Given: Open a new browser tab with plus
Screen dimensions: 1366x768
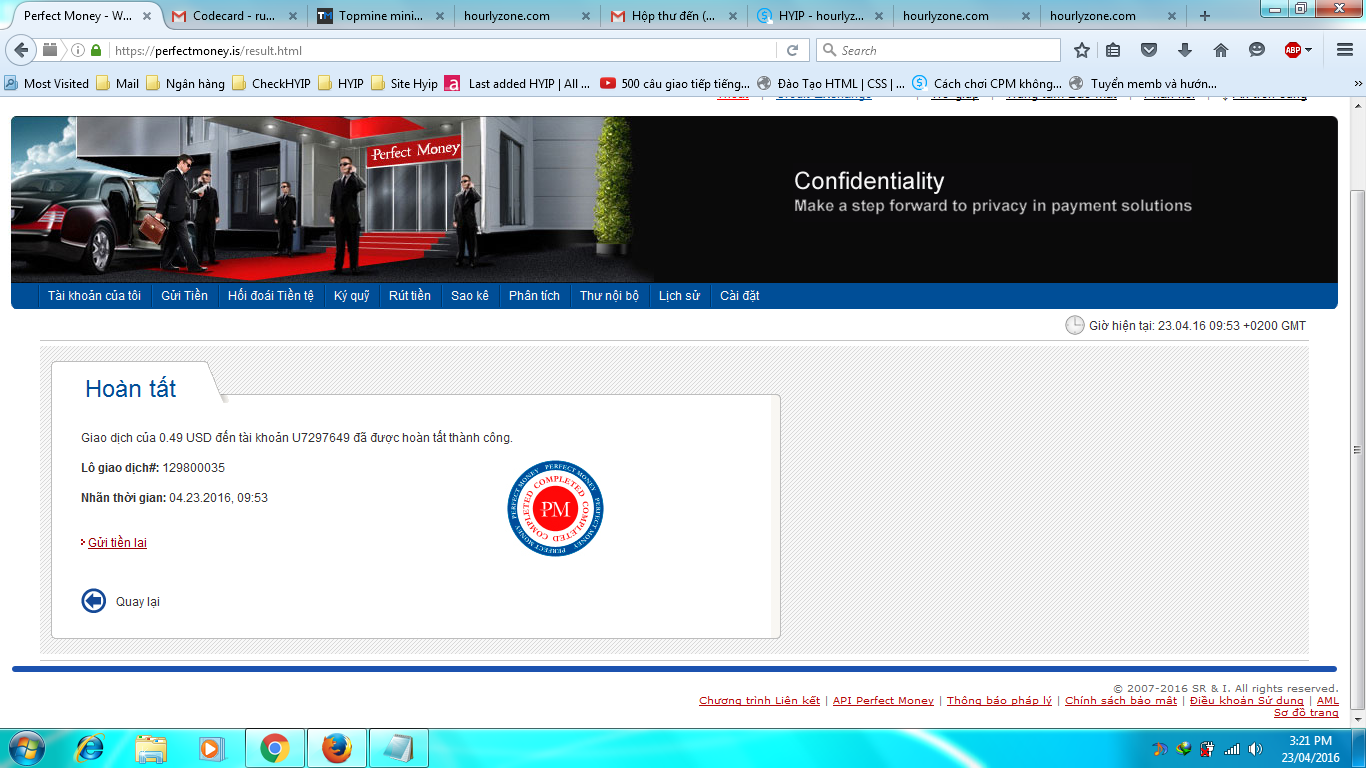Looking at the screenshot, I should [1204, 16].
